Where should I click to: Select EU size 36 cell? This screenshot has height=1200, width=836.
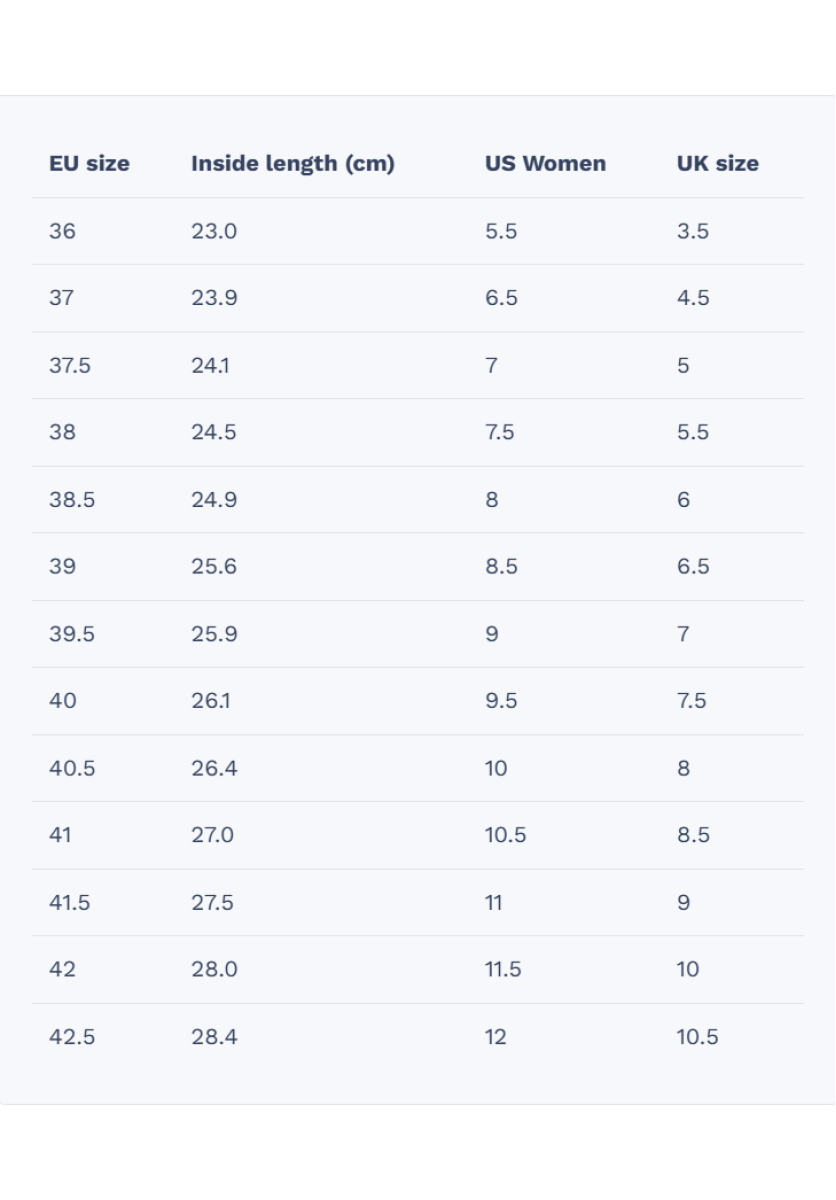pyautogui.click(x=62, y=231)
